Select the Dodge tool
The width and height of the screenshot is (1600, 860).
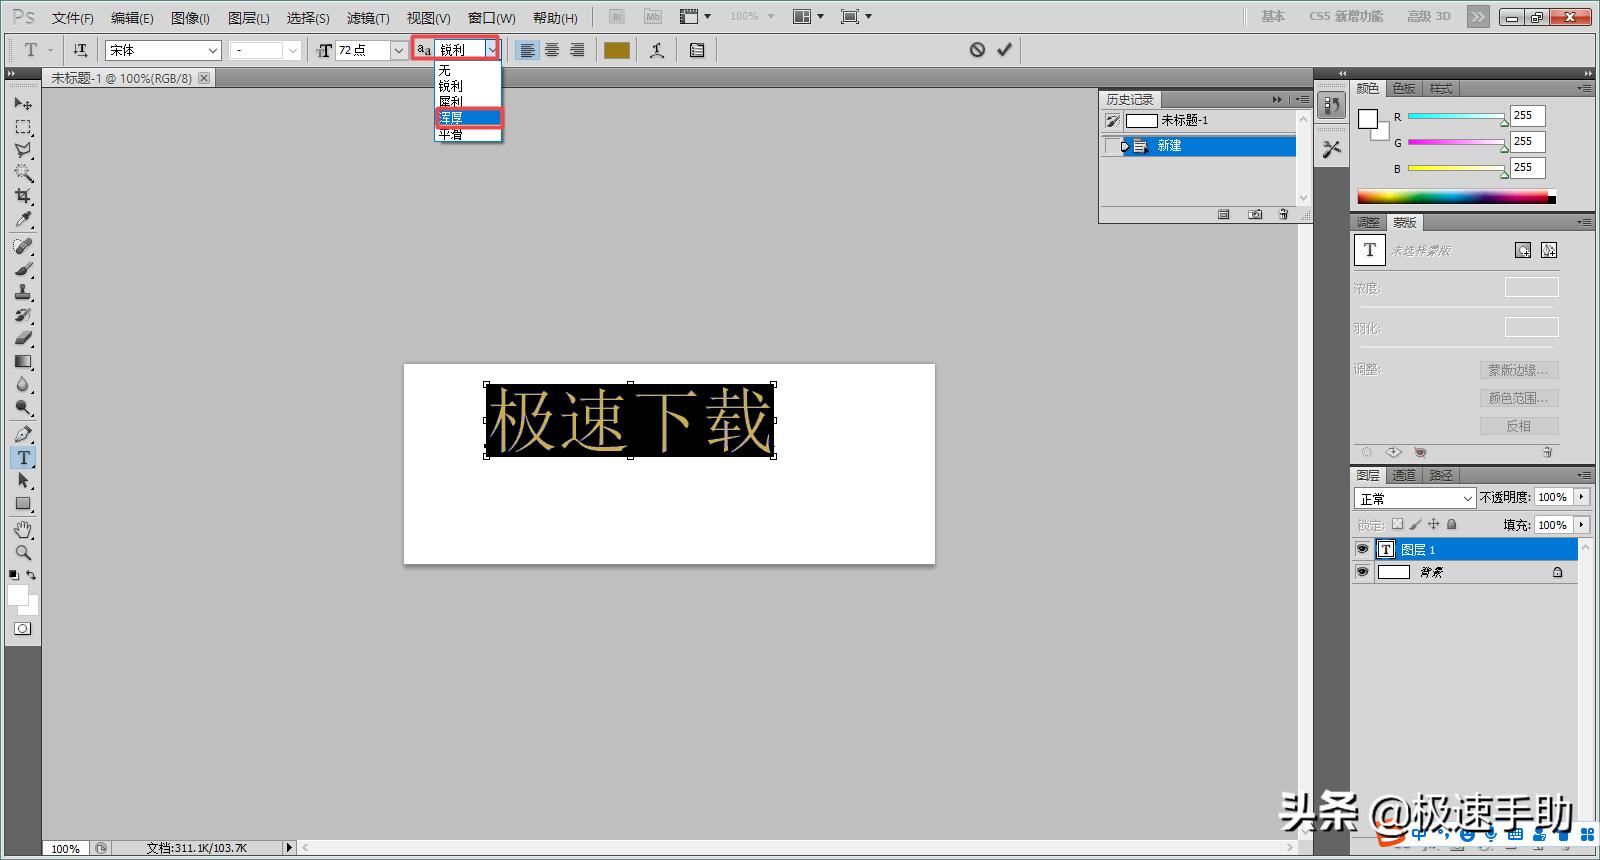tap(23, 407)
